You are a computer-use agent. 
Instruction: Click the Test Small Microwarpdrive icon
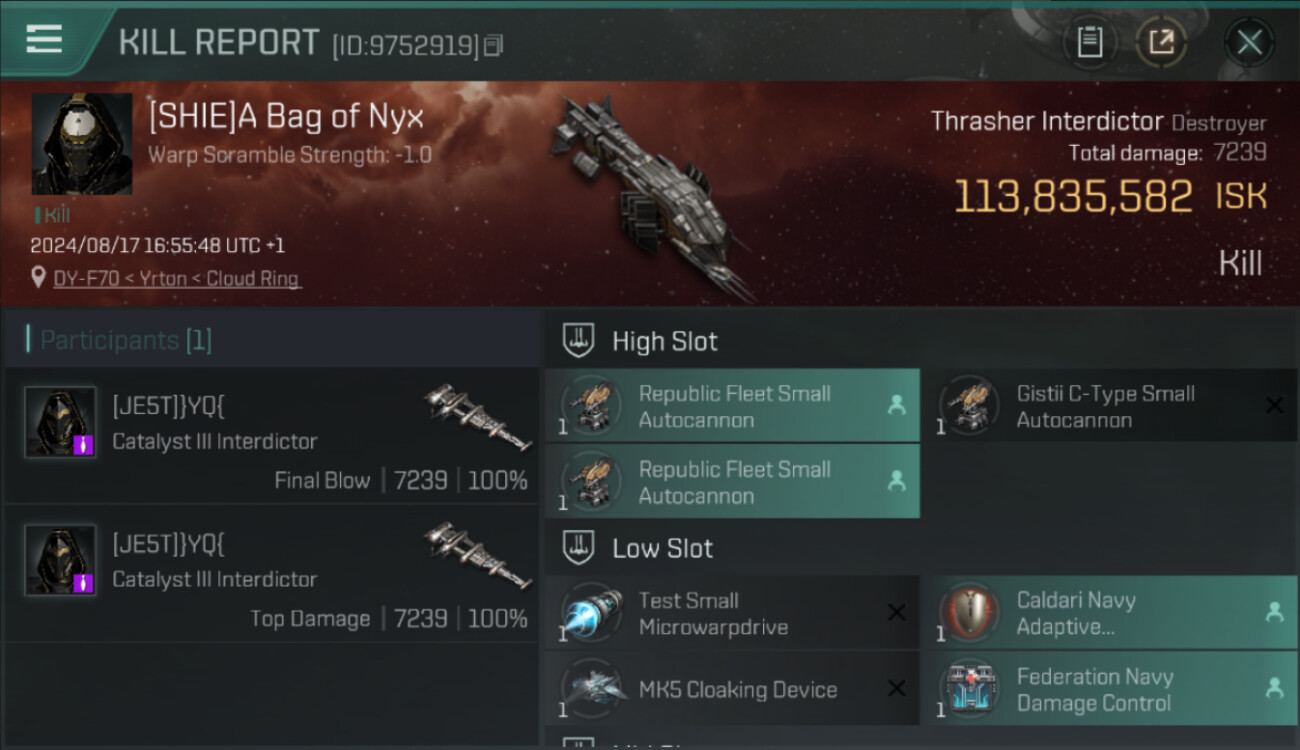pyautogui.click(x=591, y=612)
